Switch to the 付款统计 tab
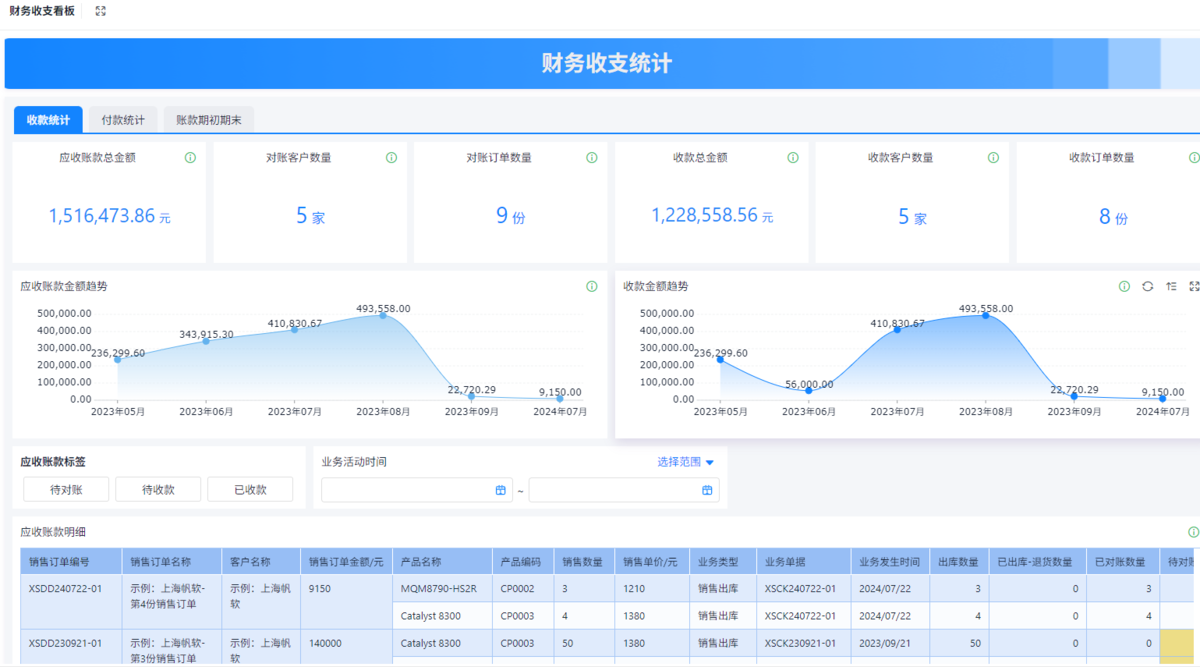1200x667 pixels. 123,120
